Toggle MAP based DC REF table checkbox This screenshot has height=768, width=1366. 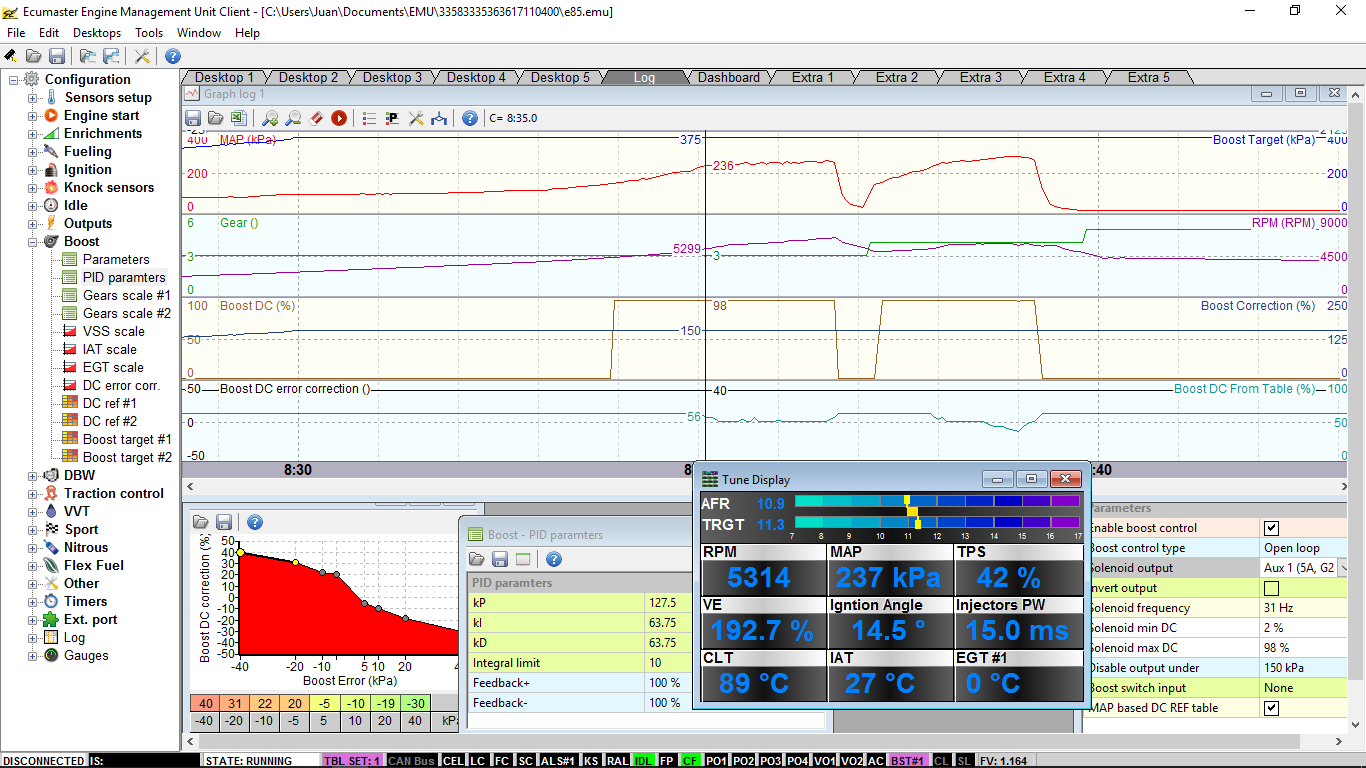coord(1271,708)
